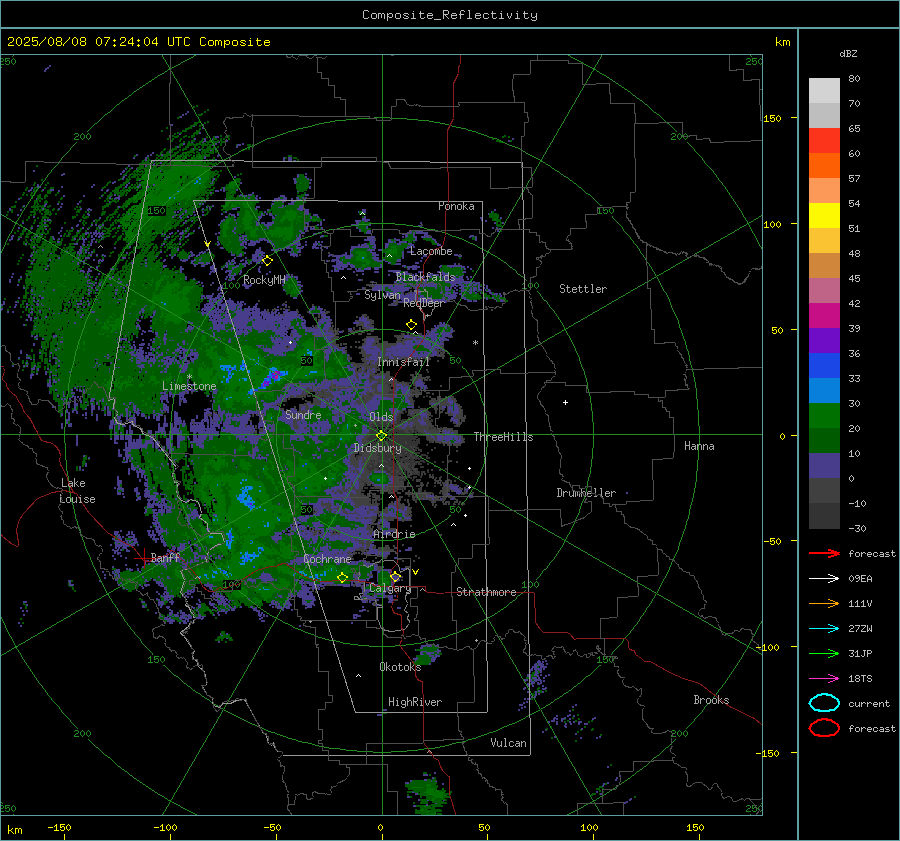Click yellow diamond marker below RedDeer

(412, 325)
